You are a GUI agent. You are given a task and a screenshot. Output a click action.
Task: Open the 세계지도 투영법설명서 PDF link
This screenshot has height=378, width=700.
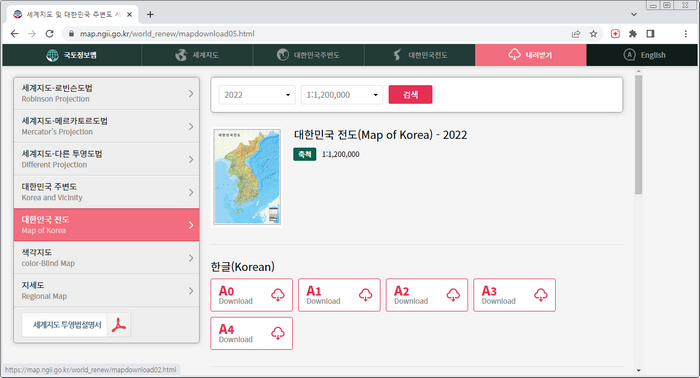point(76,325)
